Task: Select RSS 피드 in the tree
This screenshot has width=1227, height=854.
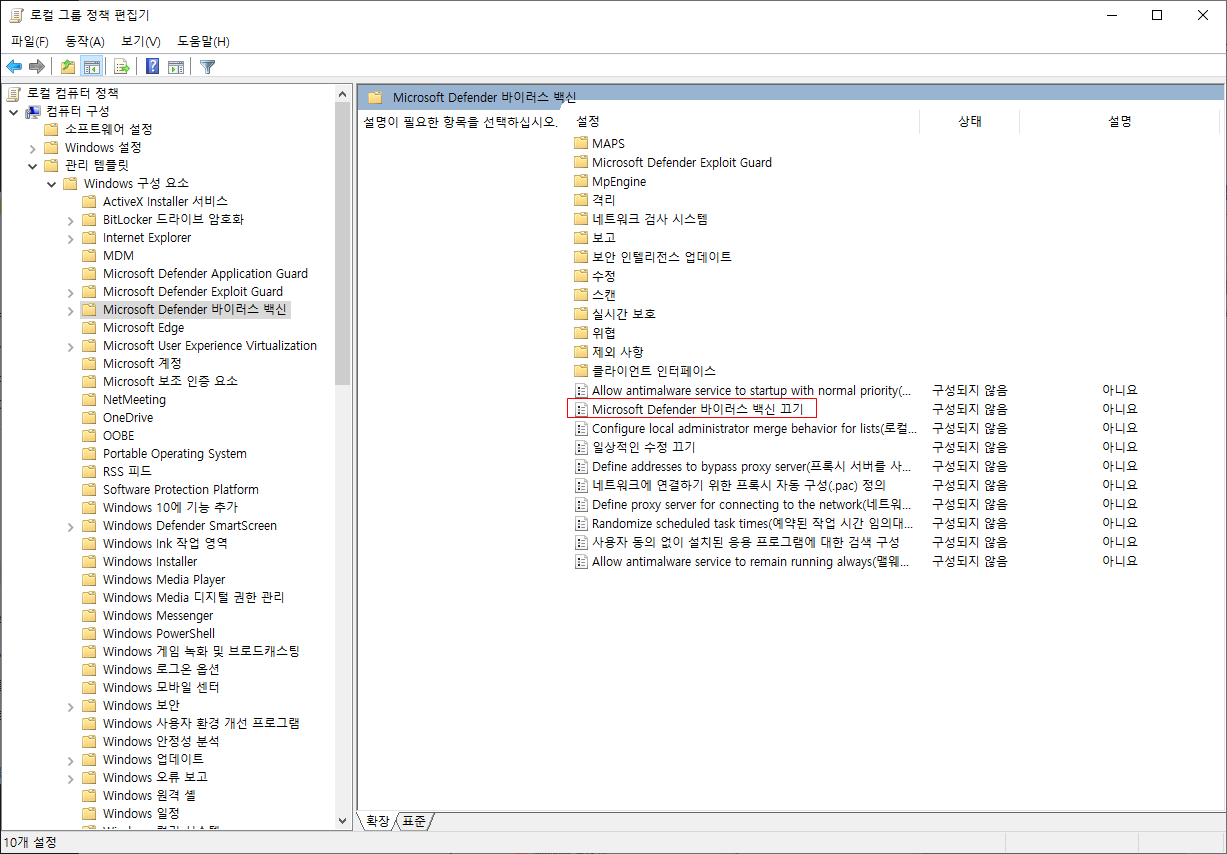Action: [127, 471]
